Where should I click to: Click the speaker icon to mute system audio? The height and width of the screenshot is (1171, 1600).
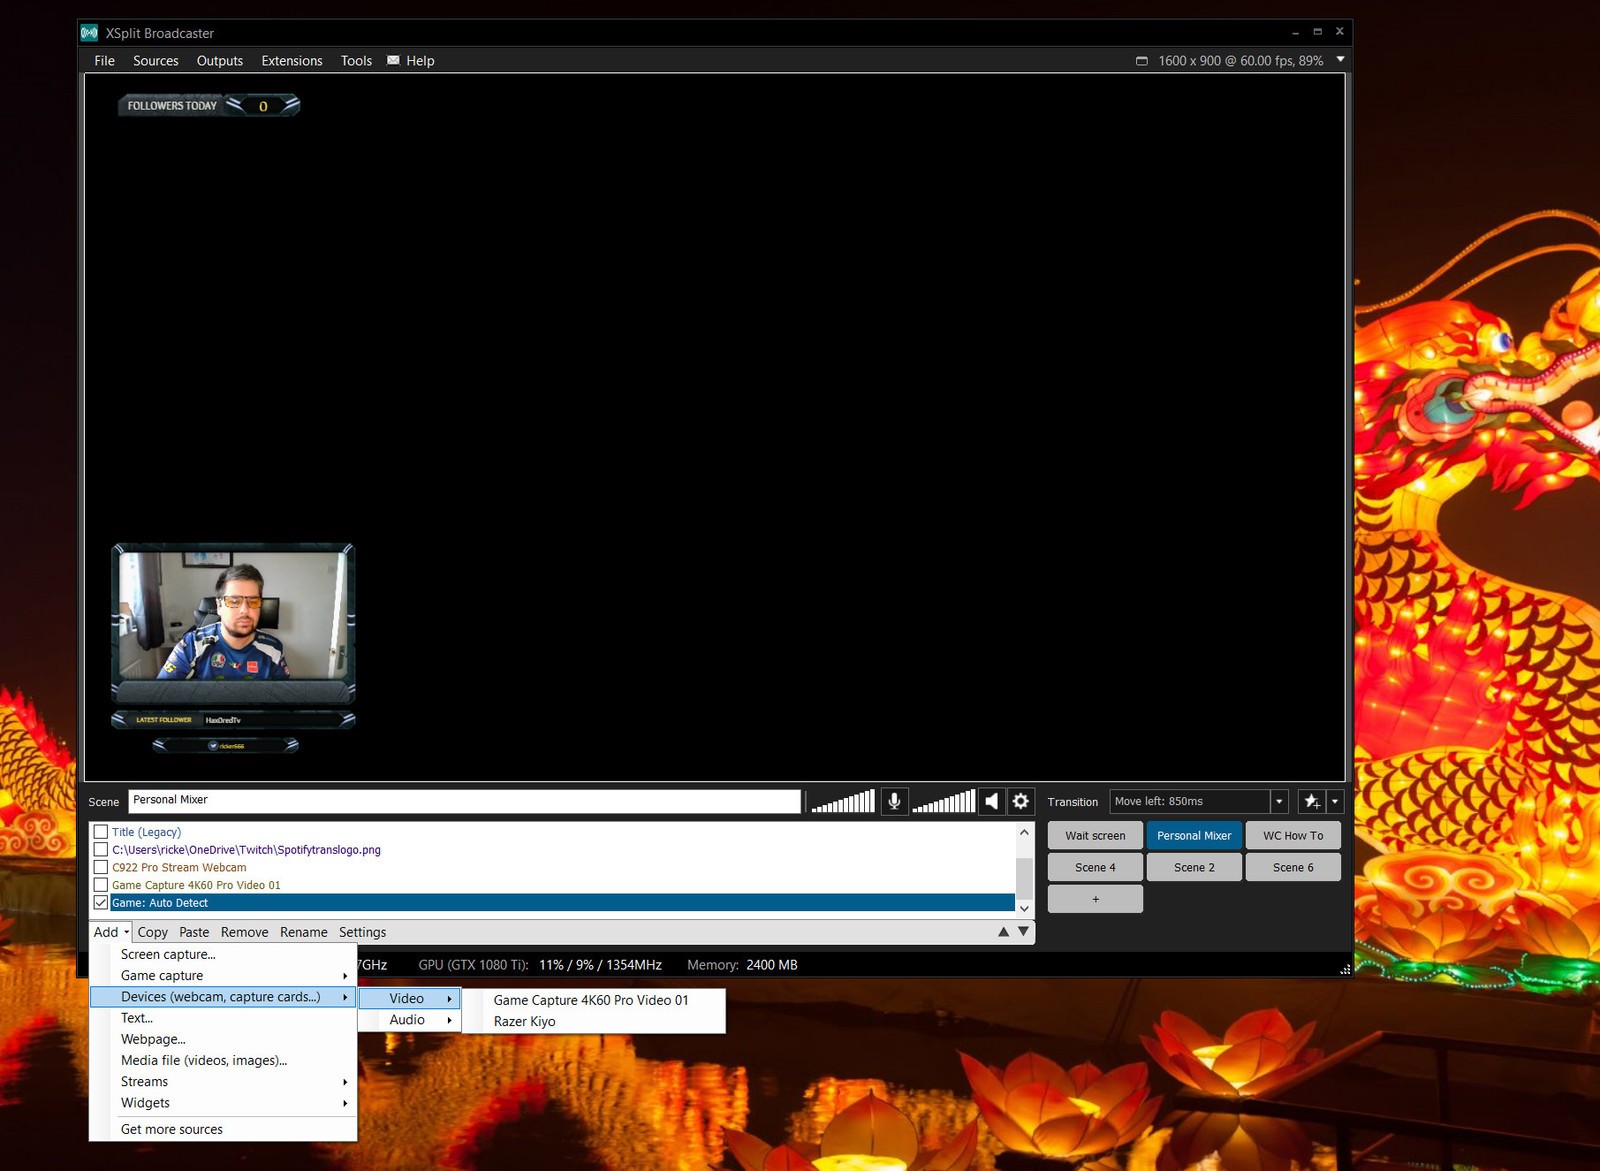coord(990,800)
